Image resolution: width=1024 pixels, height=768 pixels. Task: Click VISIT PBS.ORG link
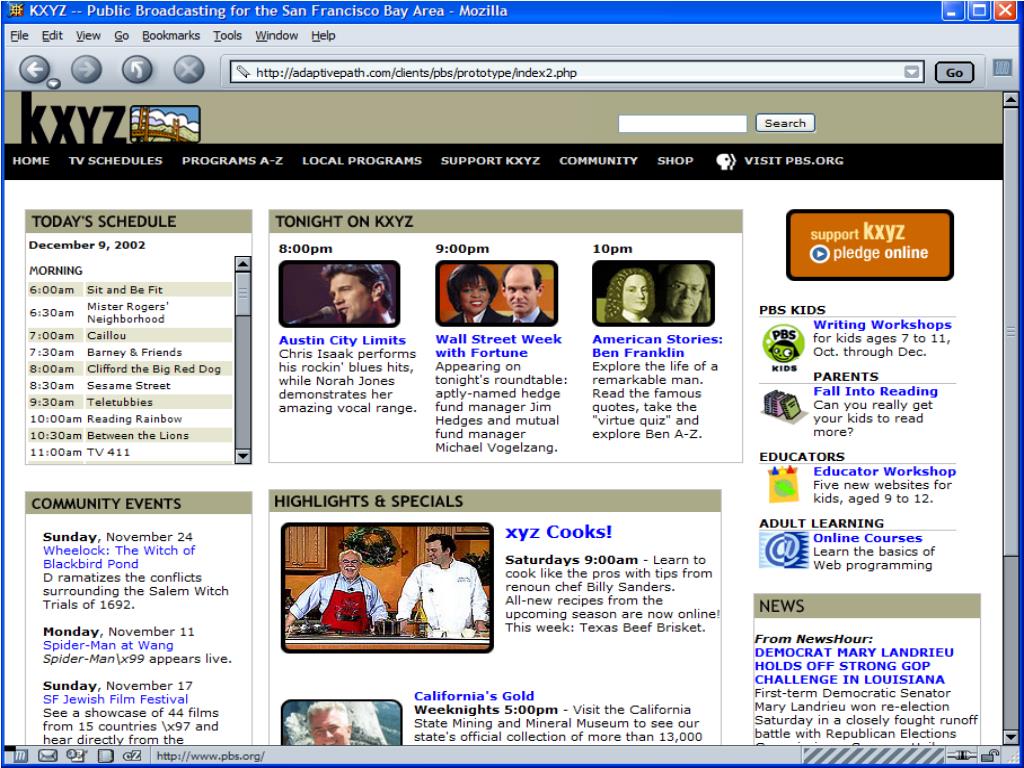click(x=793, y=161)
